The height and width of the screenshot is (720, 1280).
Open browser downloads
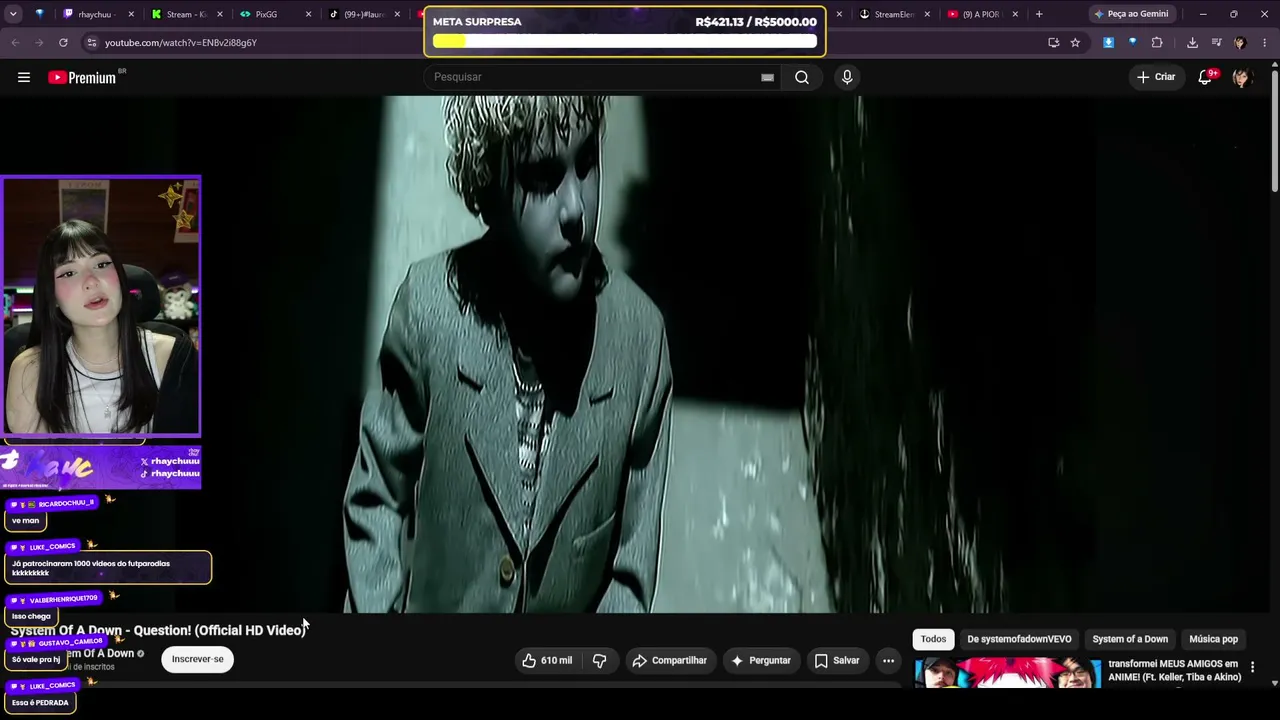tap(1192, 42)
